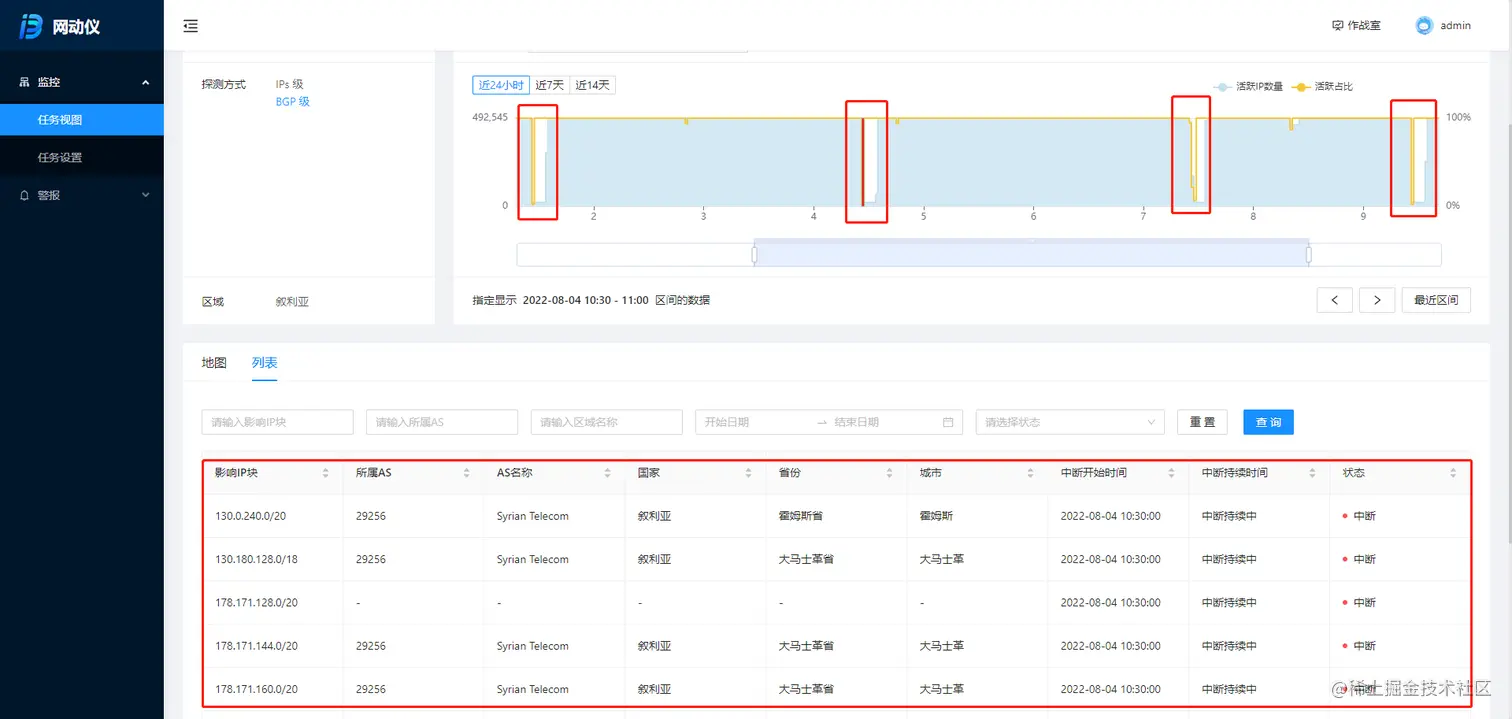Sort by 省份 column sort arrows
This screenshot has height=719, width=1512.
889,473
